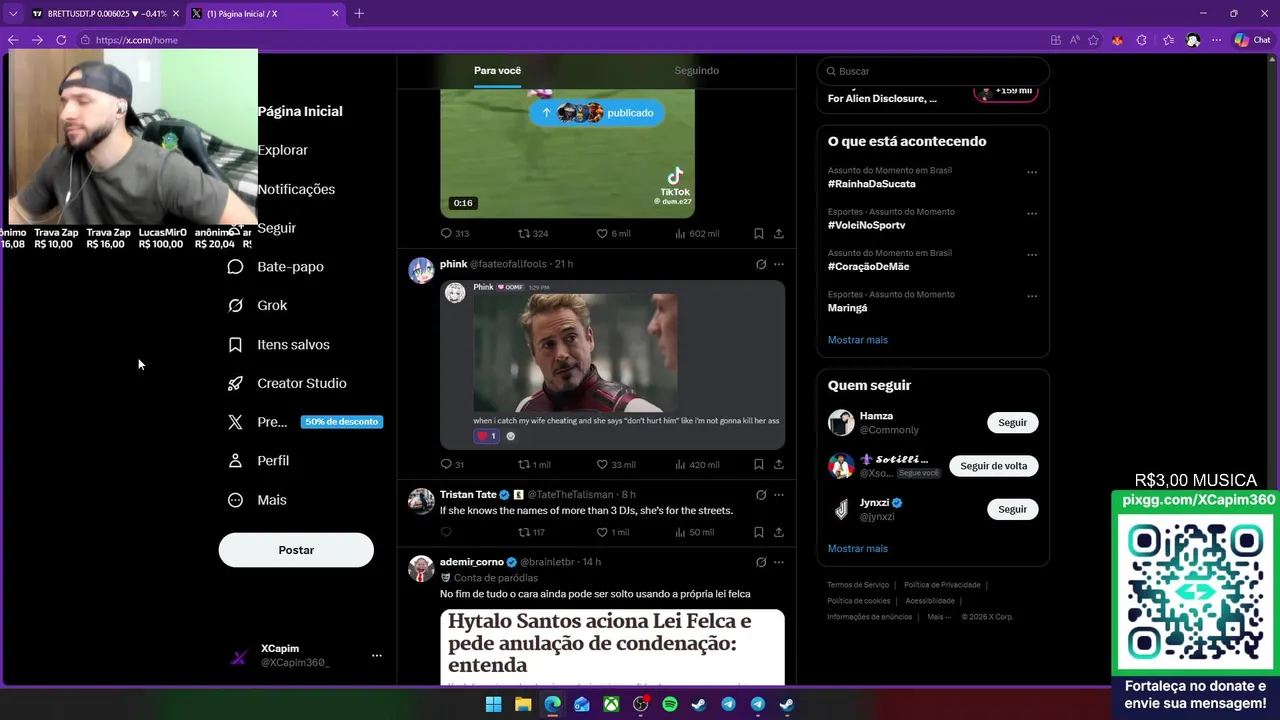The height and width of the screenshot is (720, 1280).
Task: Open Termos de Serviço footer link
Action: tap(858, 585)
